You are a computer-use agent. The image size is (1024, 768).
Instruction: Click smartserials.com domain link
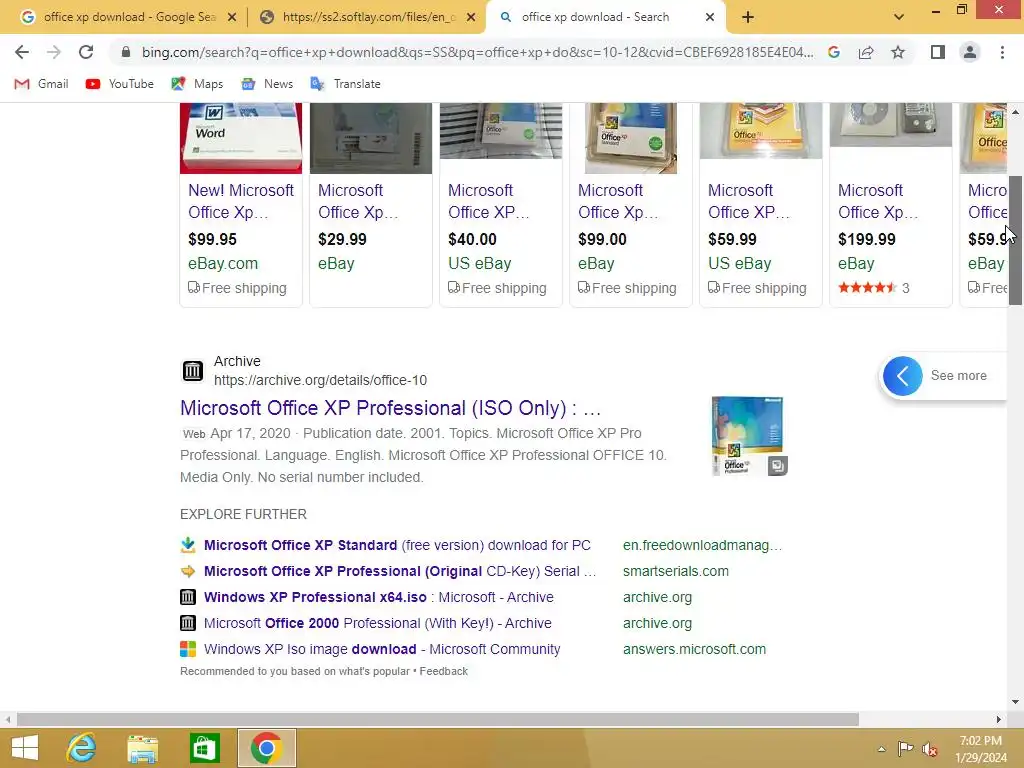pos(676,571)
